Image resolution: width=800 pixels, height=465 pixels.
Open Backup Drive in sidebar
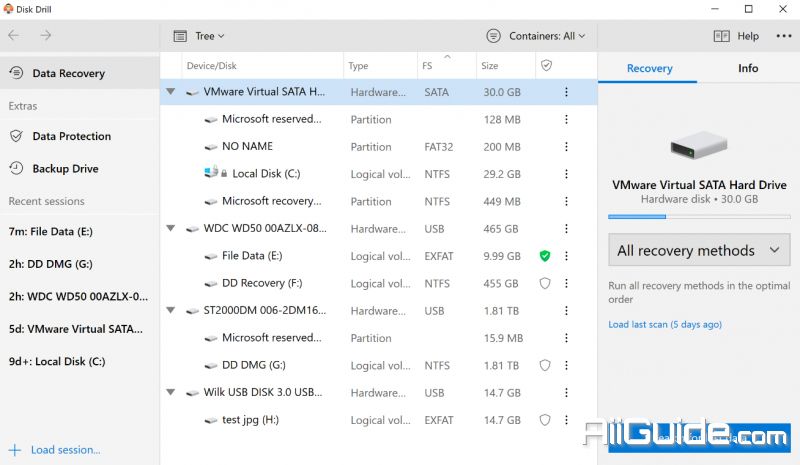[80, 168]
